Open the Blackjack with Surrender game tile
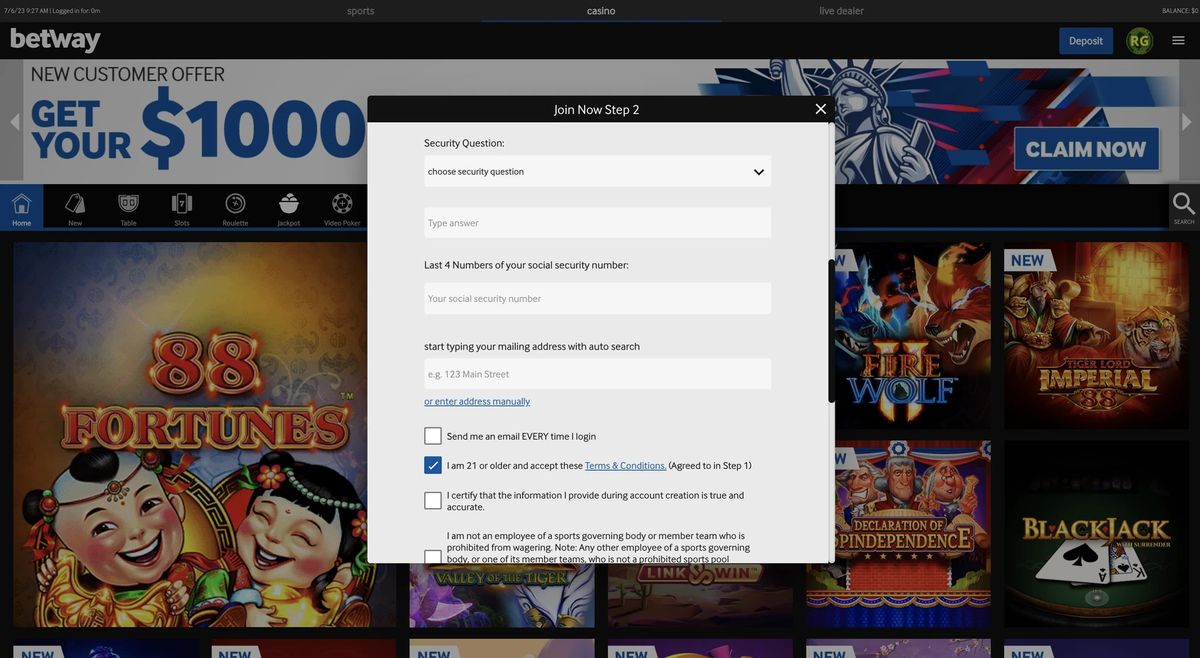 click(x=1097, y=534)
